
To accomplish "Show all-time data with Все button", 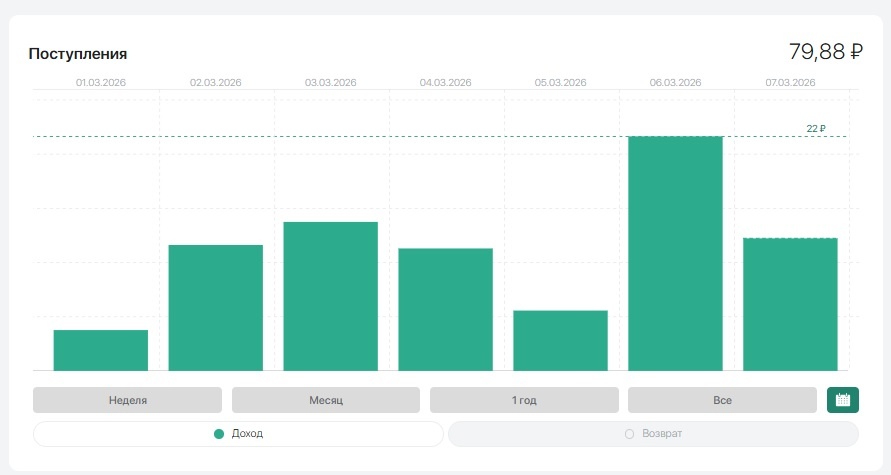I will pyautogui.click(x=722, y=400).
